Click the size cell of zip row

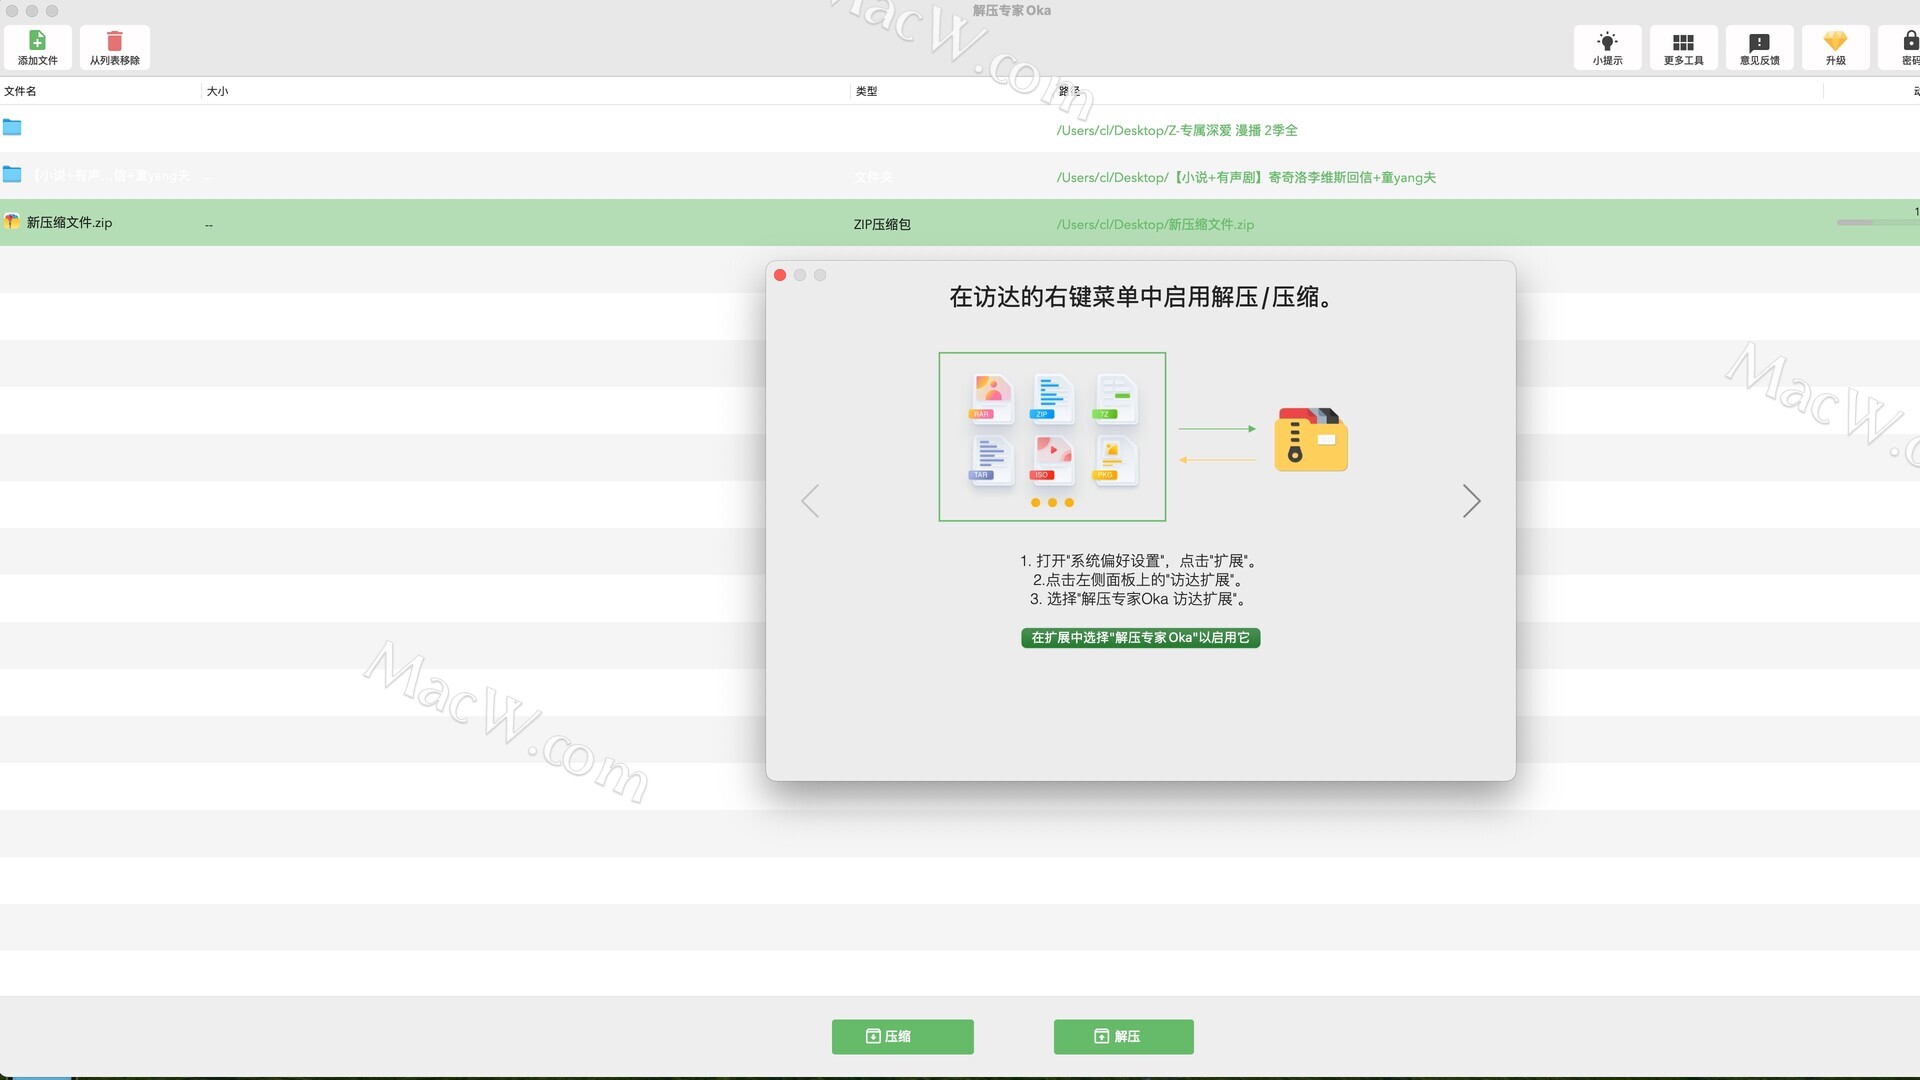(209, 225)
